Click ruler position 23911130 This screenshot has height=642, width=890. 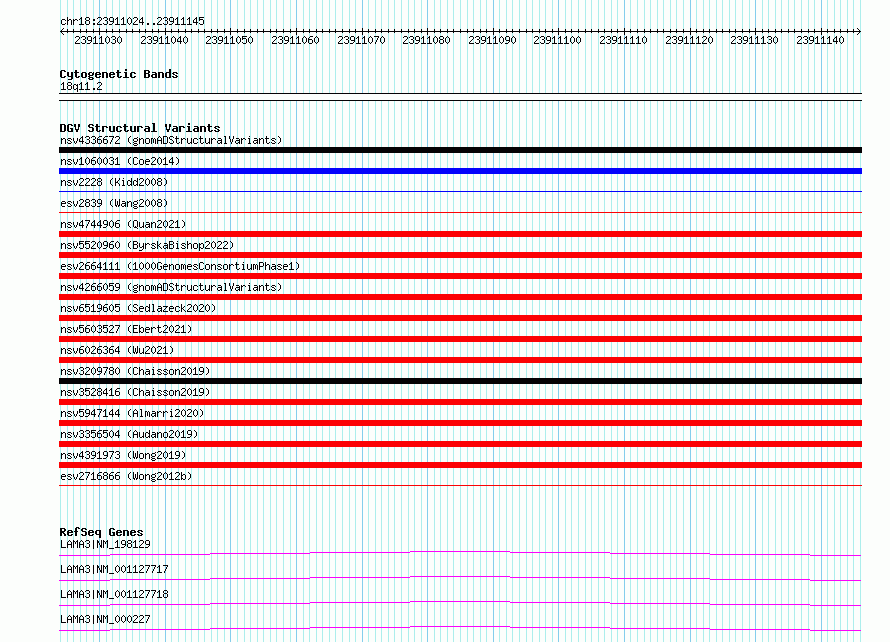[x=754, y=40]
